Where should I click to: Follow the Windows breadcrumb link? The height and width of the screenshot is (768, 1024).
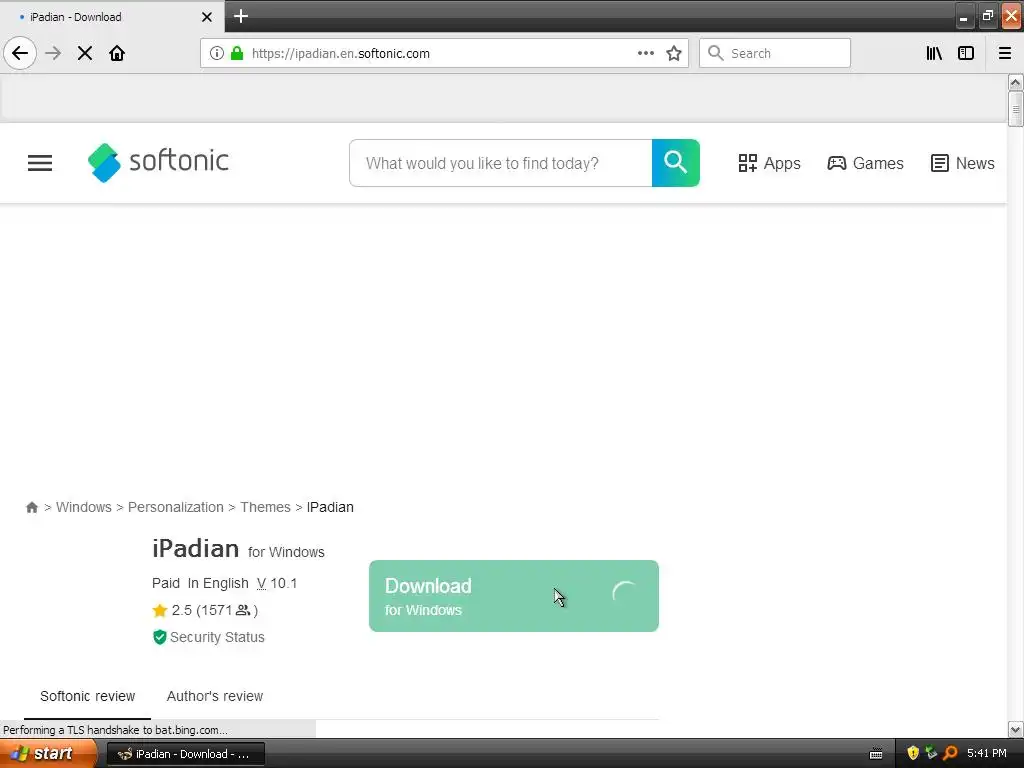click(x=84, y=507)
